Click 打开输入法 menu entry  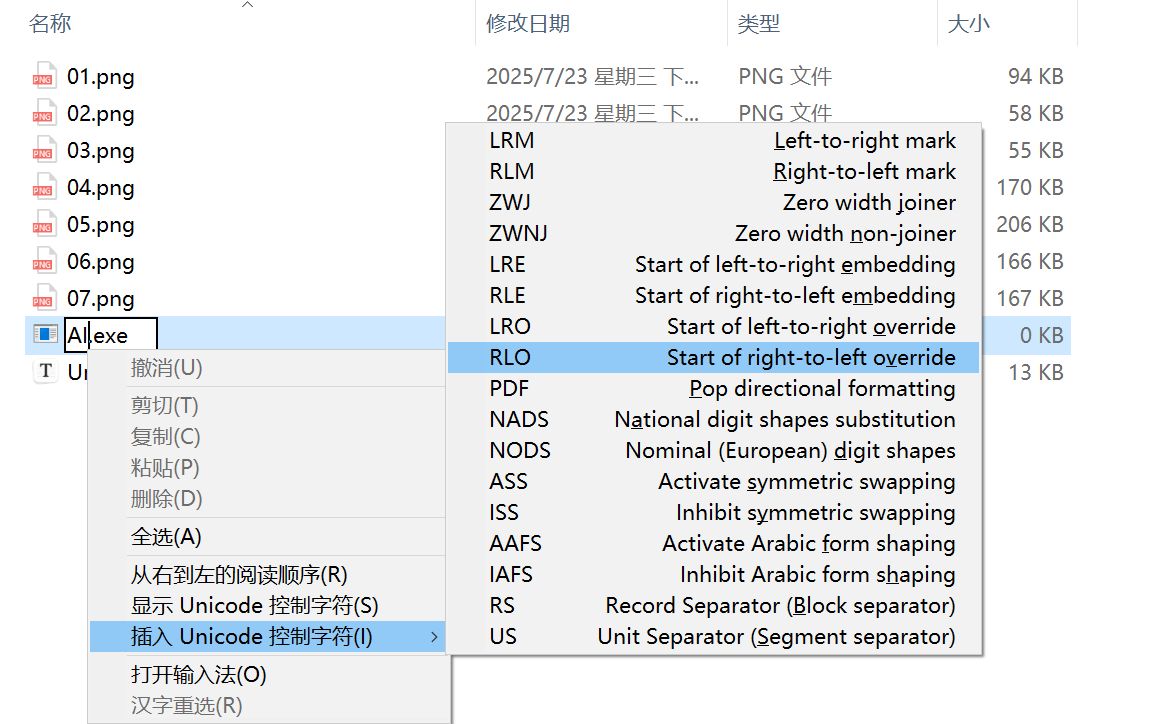pos(198,675)
